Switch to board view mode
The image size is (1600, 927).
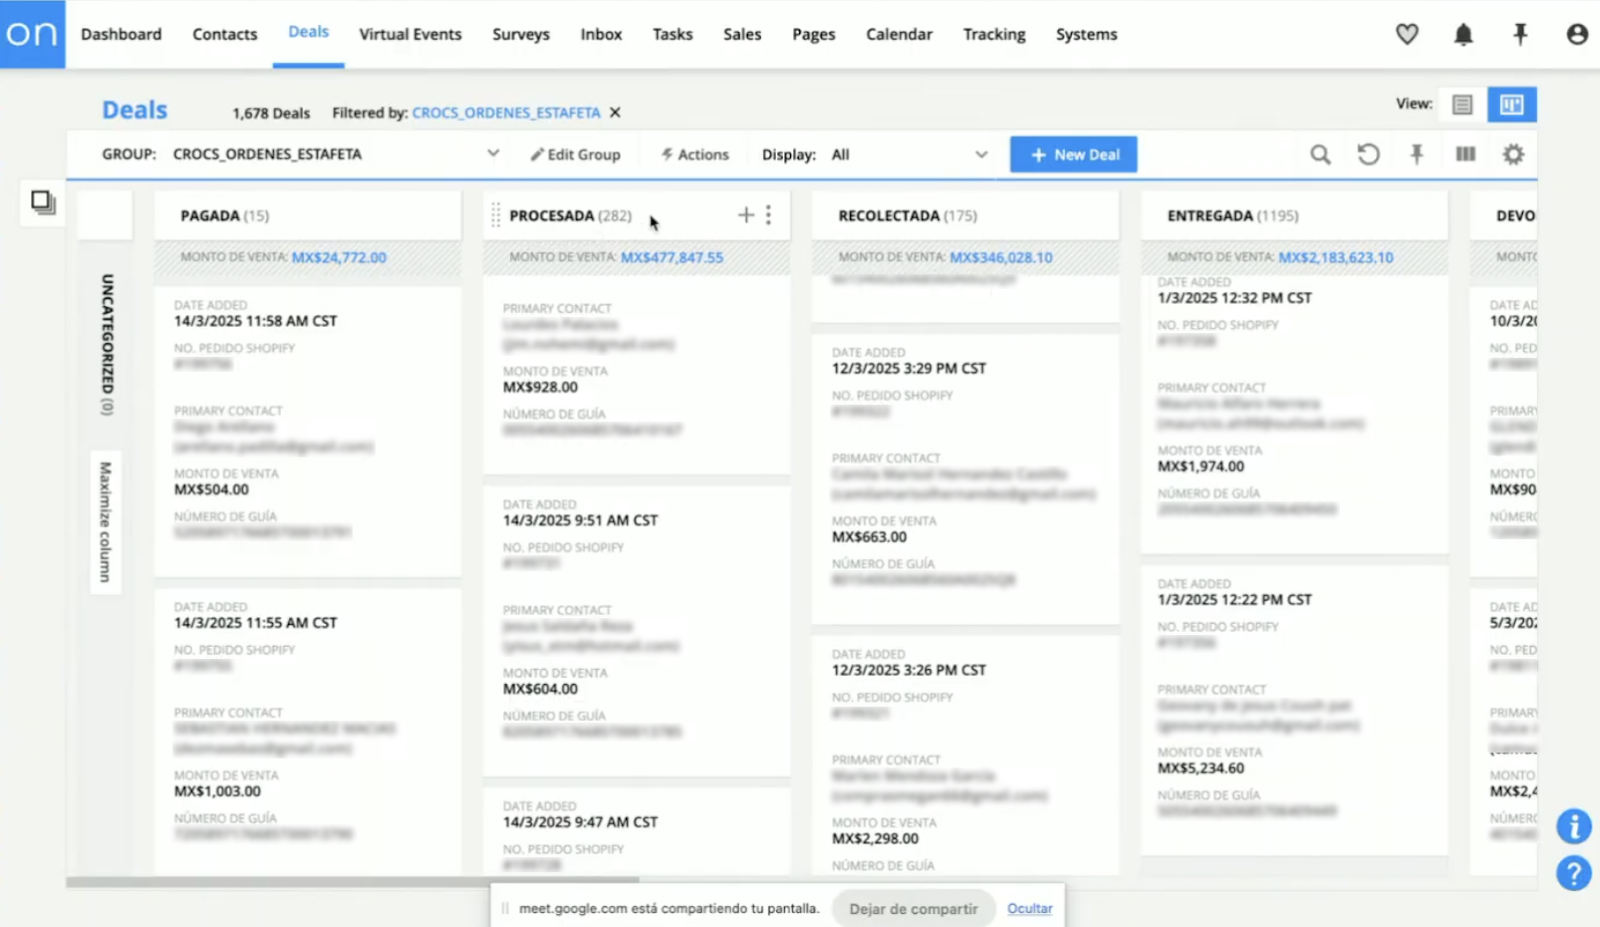click(x=1511, y=104)
